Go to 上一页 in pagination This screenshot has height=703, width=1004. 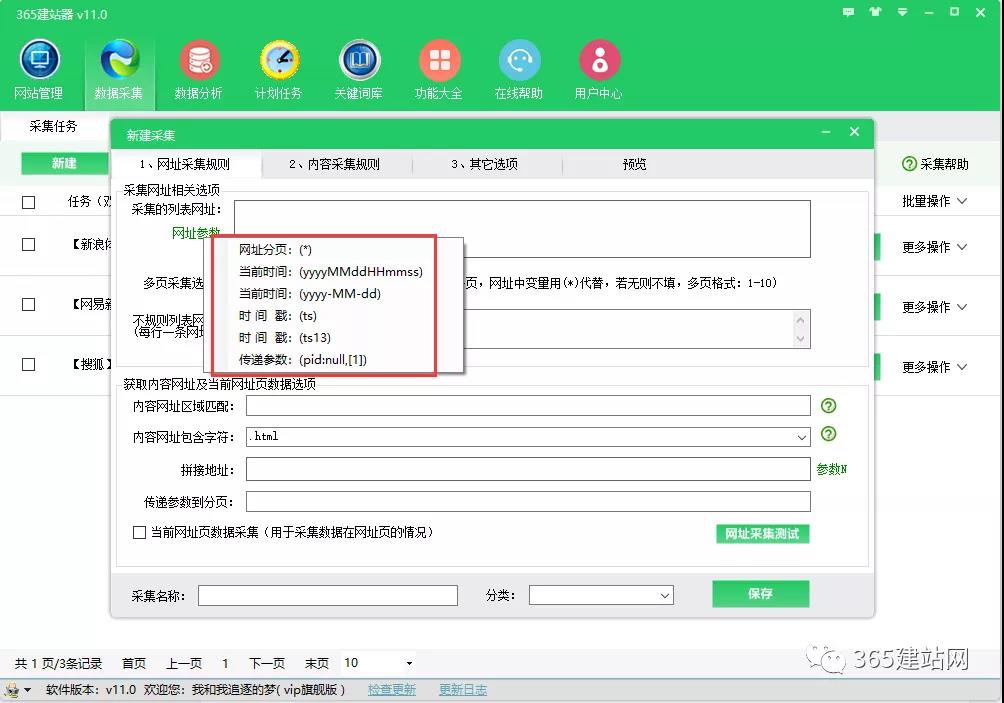coord(184,663)
